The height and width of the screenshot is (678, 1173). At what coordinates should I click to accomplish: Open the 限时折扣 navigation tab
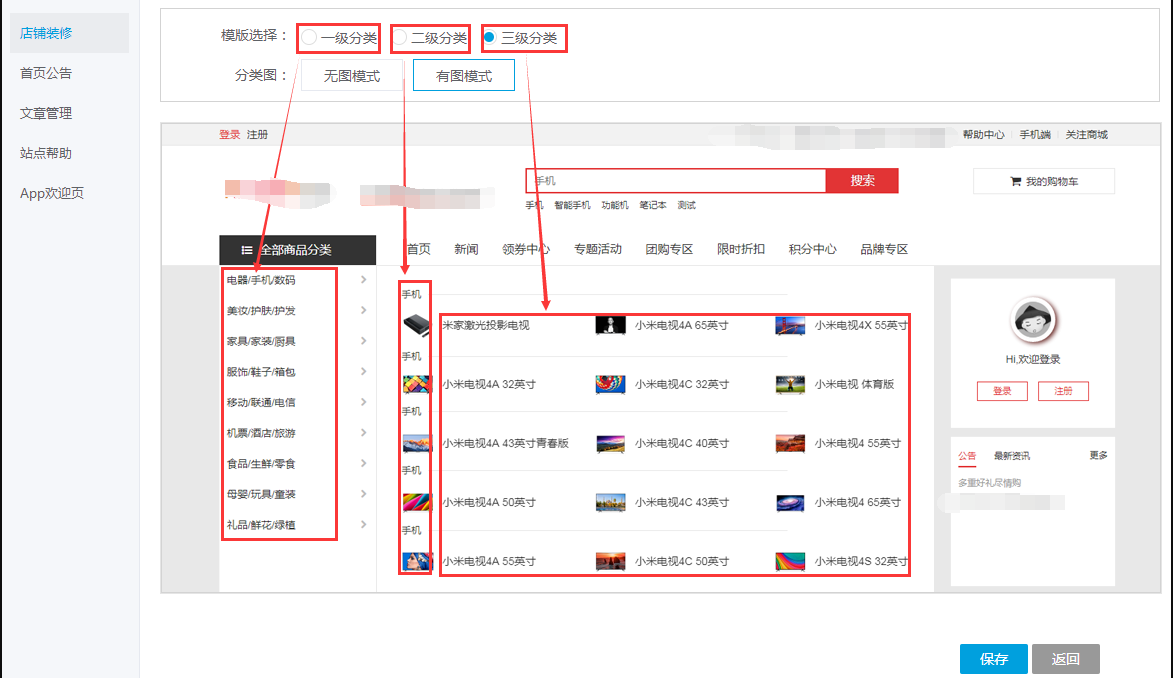coord(741,249)
